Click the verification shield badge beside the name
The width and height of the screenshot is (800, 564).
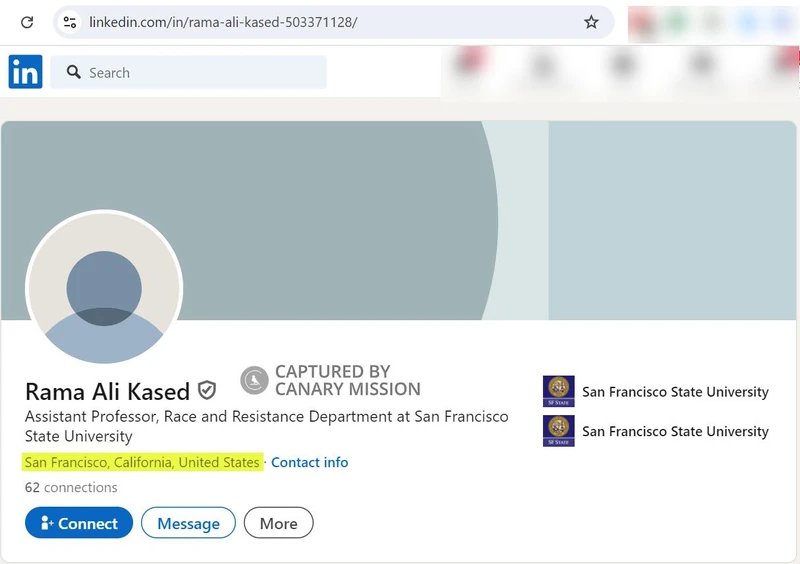point(207,390)
